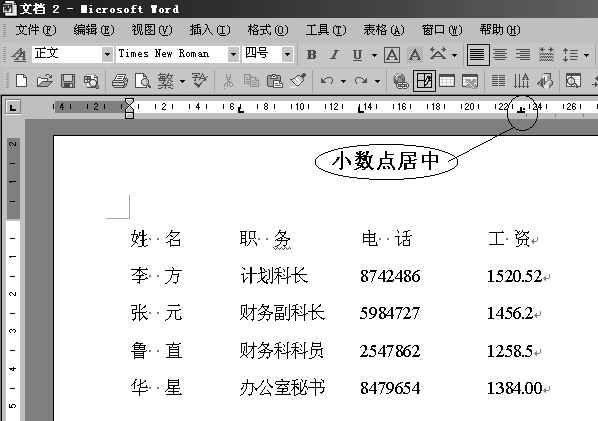Click the permission icon after Save
598x421 pixels.
coord(91,81)
